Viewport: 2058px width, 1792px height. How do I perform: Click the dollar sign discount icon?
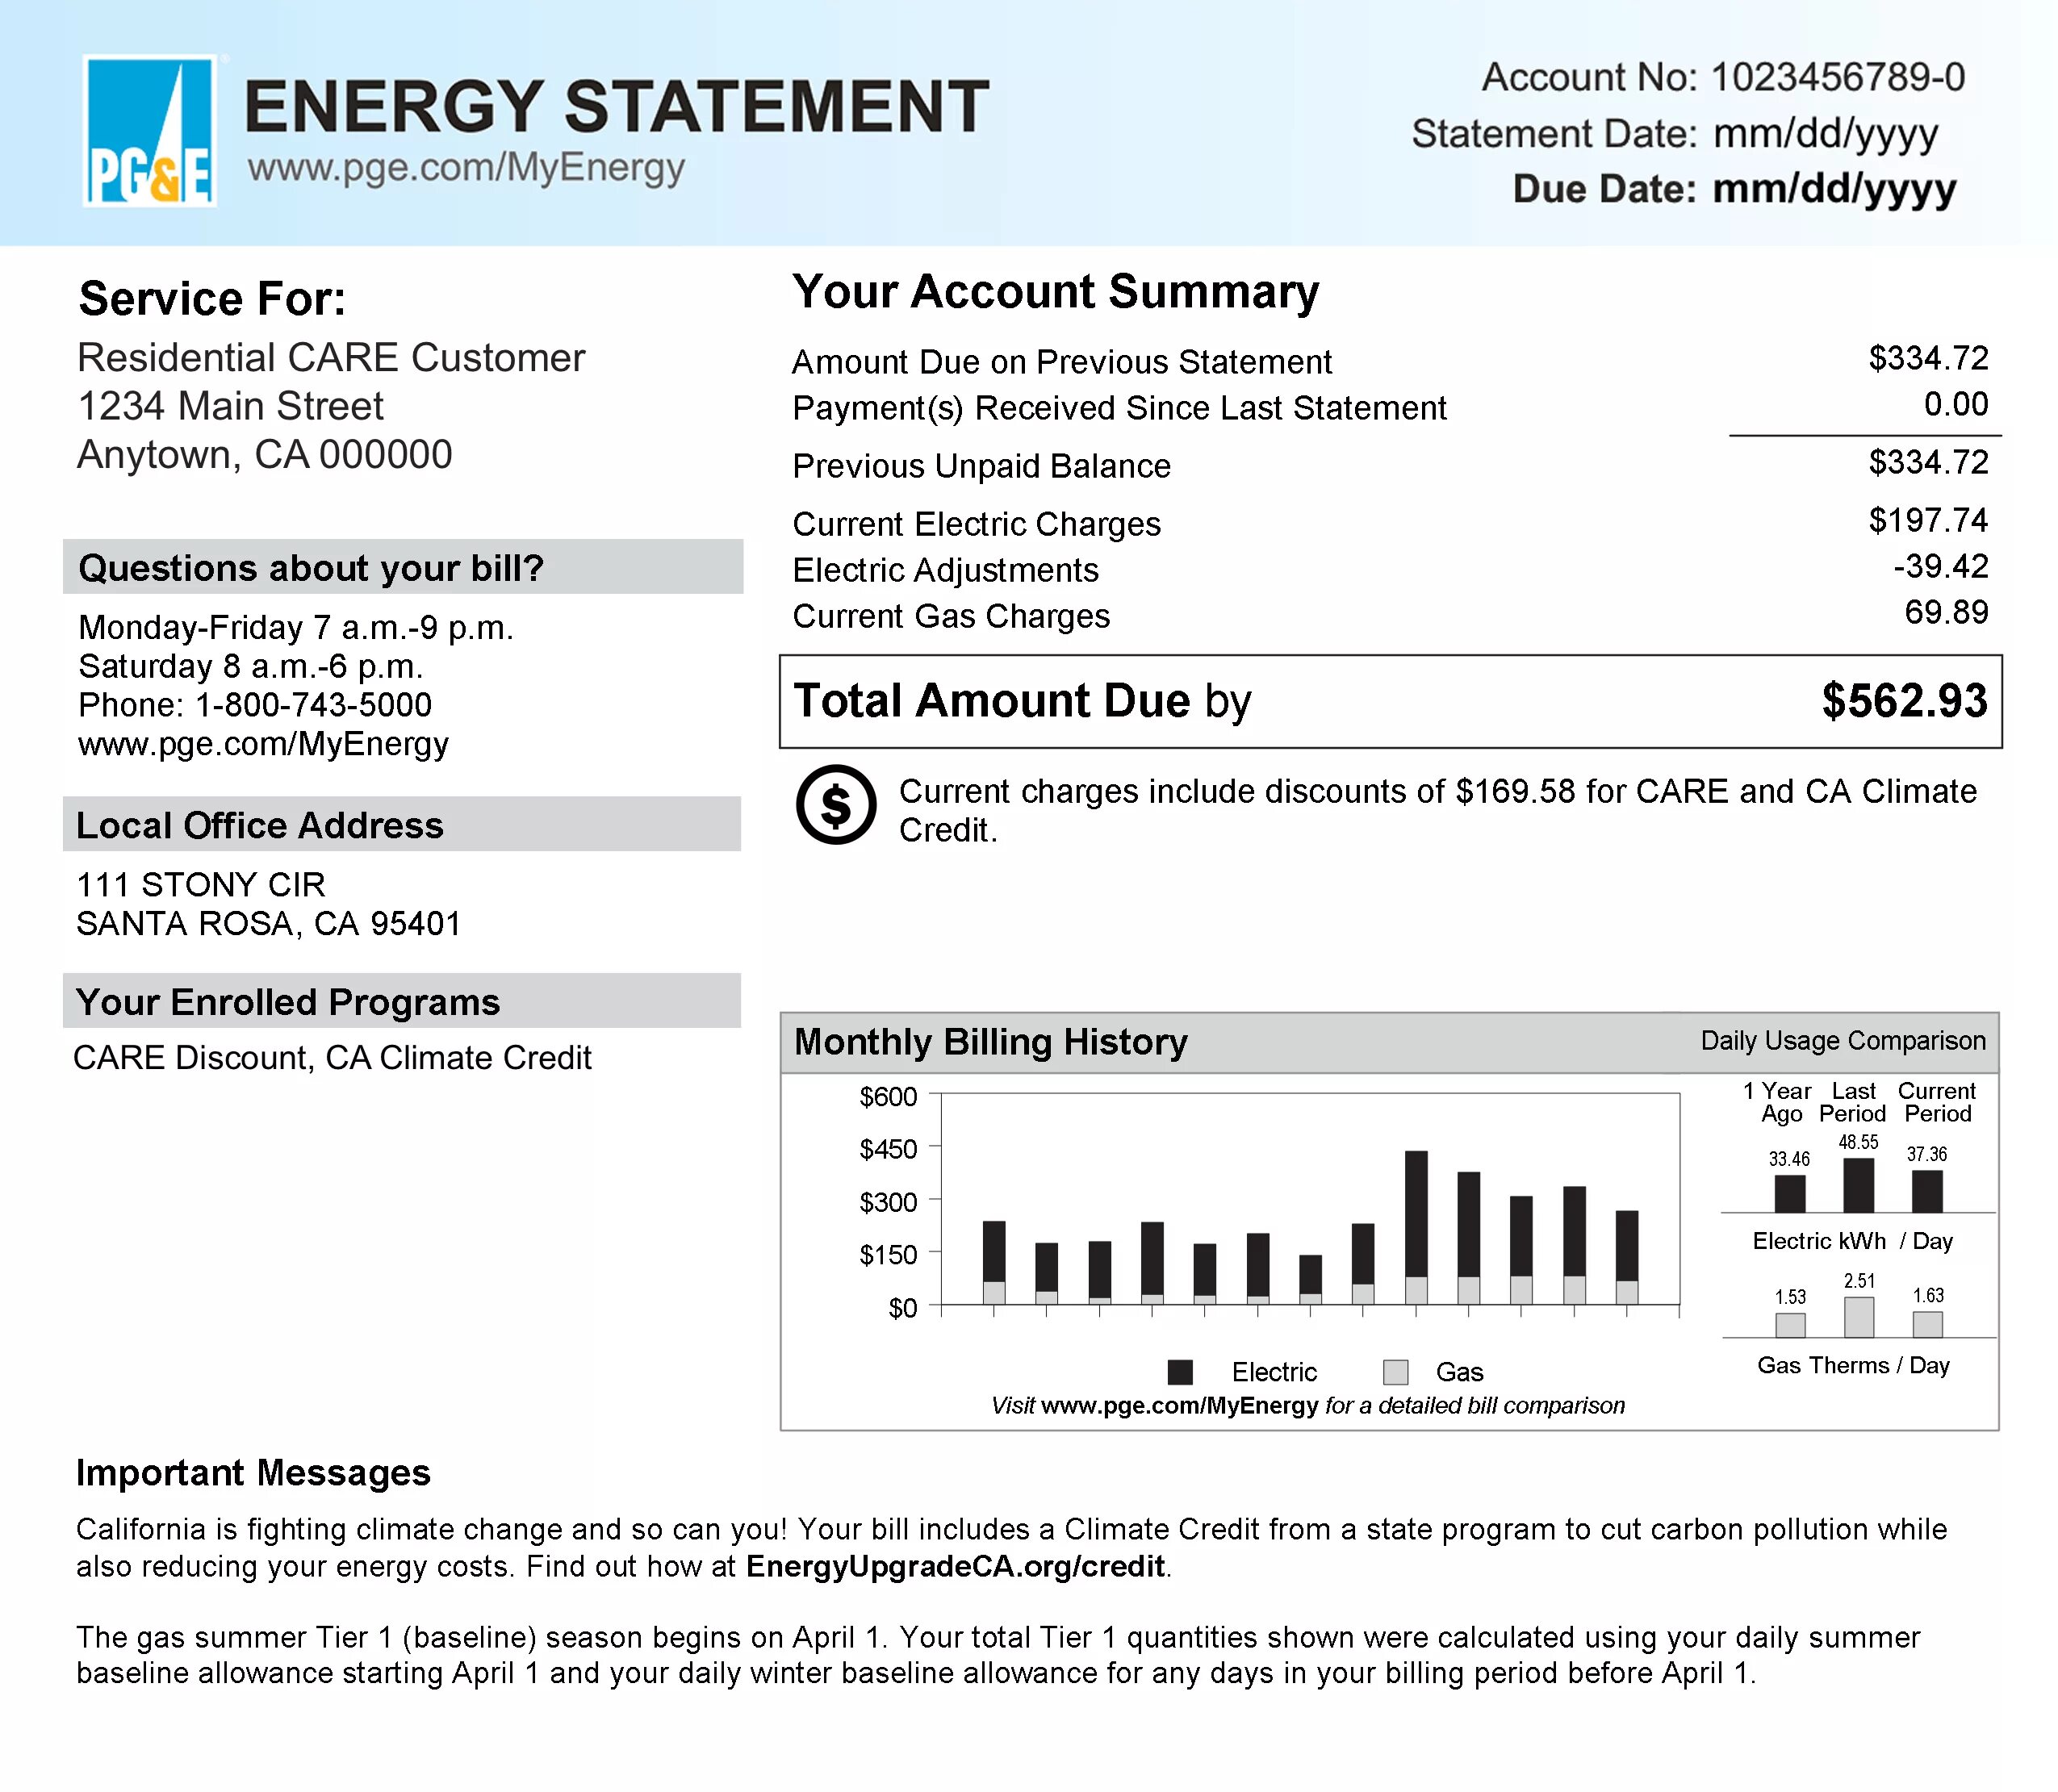836,804
